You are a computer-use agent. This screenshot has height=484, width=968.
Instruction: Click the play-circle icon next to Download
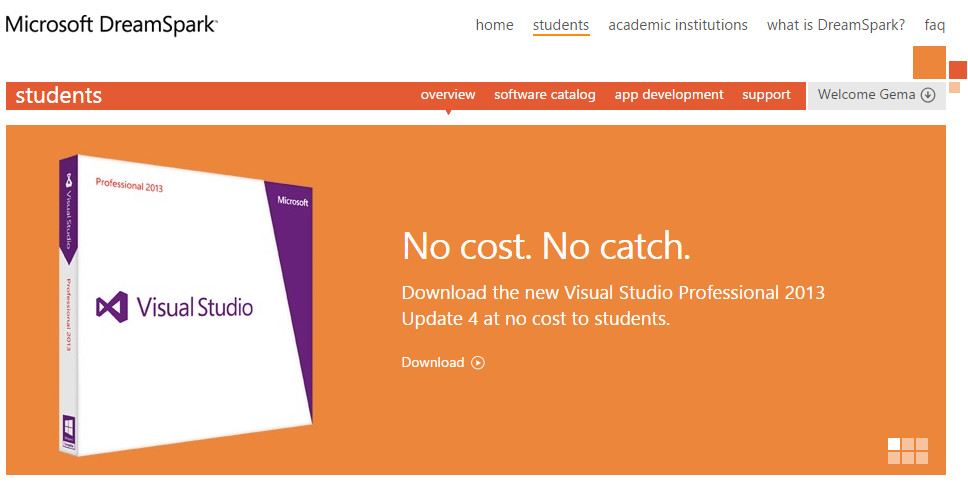tap(478, 362)
